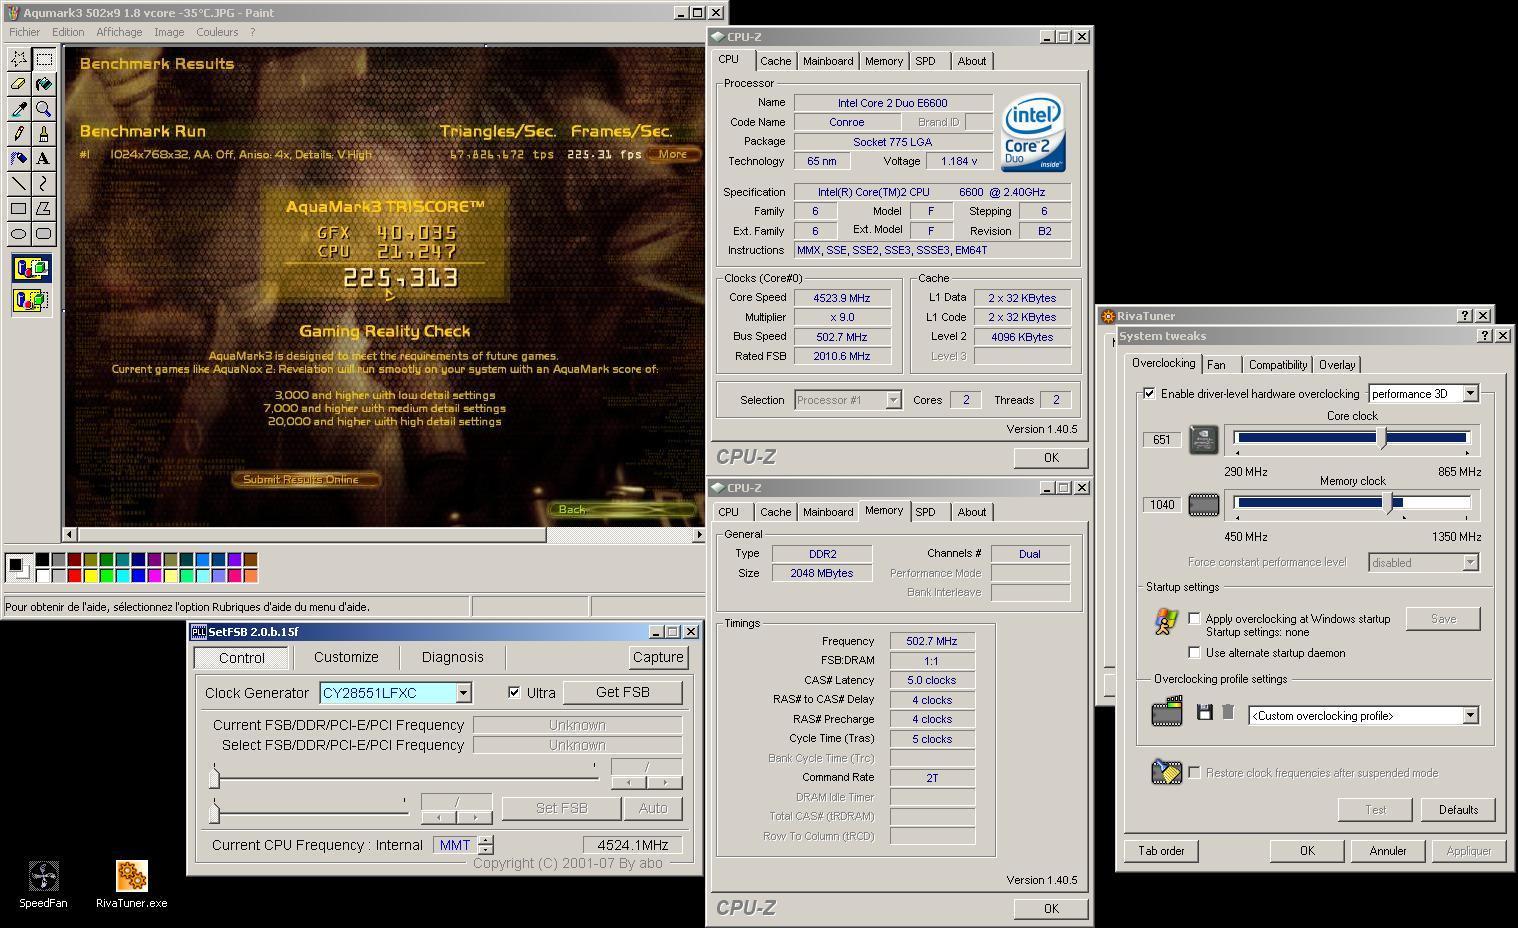Expand the Custom overclocking profile dropdown
Viewport: 1518px width, 928px height.
[x=1470, y=716]
